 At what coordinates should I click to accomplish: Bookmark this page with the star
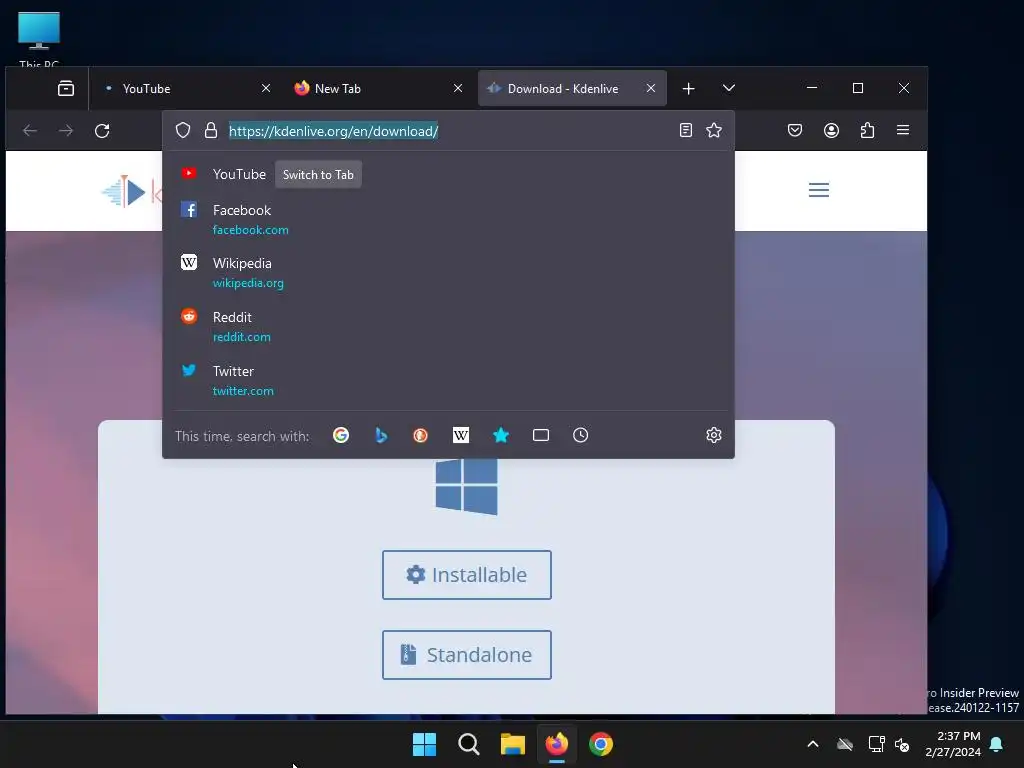(x=714, y=130)
